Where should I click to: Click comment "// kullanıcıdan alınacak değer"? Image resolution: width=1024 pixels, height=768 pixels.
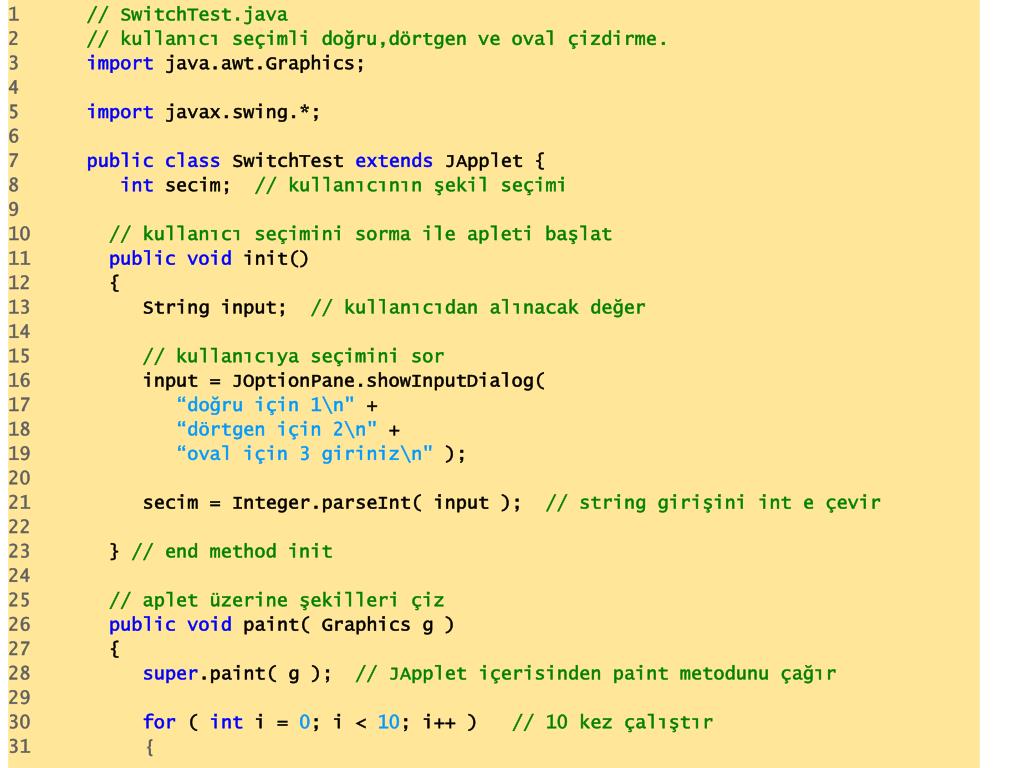pyautogui.click(x=478, y=308)
